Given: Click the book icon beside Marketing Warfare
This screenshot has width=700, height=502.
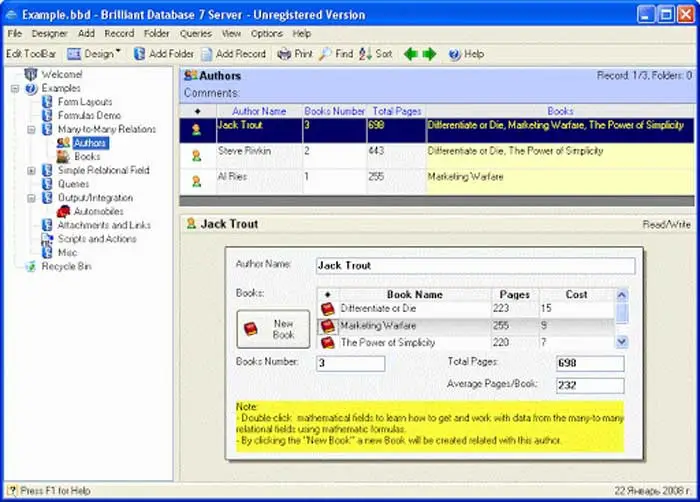Looking at the screenshot, I should 327,325.
